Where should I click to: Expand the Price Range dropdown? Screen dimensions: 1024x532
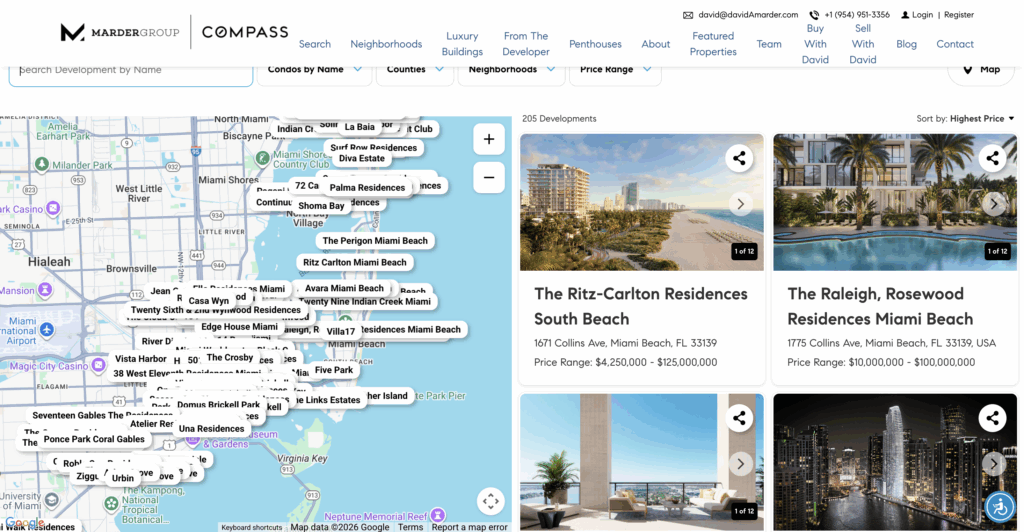click(x=615, y=70)
